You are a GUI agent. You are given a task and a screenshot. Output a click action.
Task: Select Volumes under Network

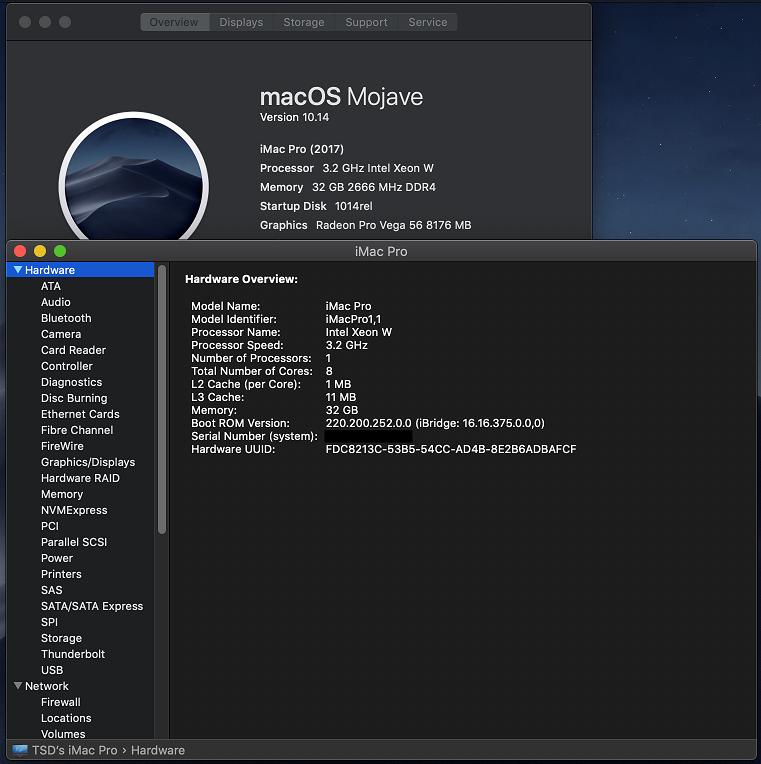63,734
